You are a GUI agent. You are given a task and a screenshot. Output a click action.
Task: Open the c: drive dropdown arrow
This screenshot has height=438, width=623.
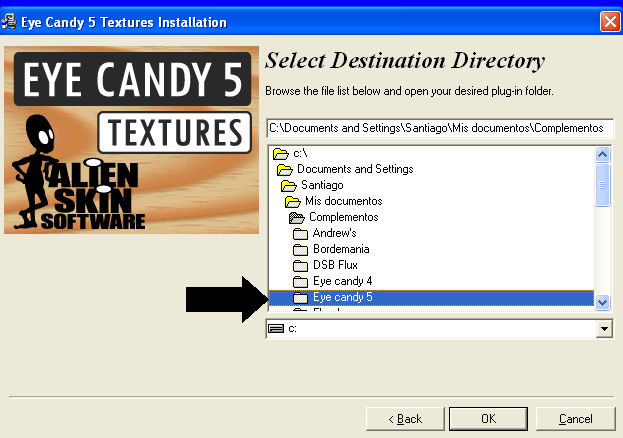[603, 329]
